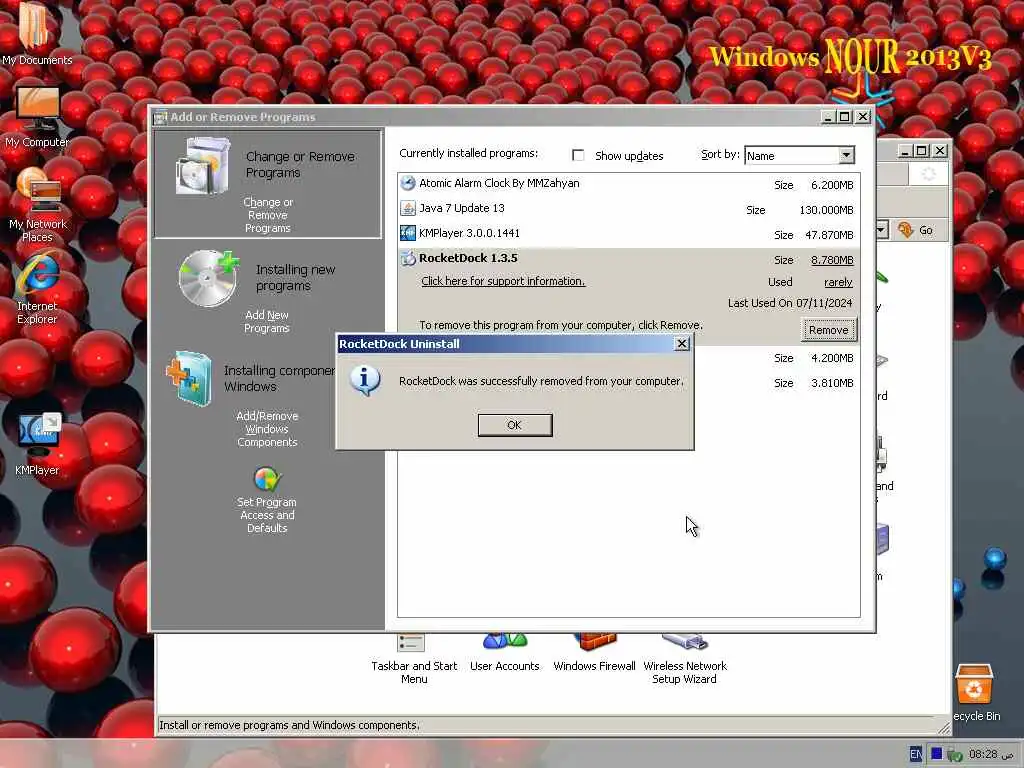Switch to the Add New Programs section

point(266,321)
